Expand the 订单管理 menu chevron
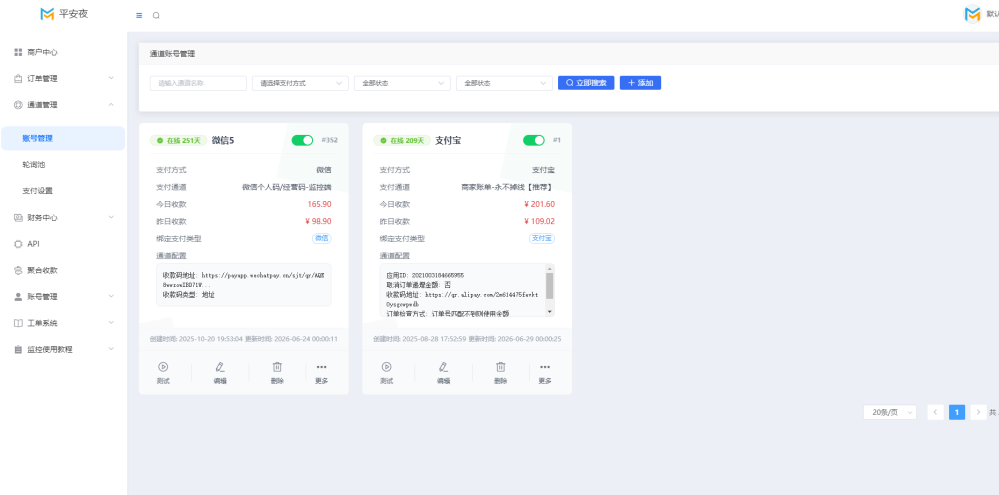 pos(111,78)
